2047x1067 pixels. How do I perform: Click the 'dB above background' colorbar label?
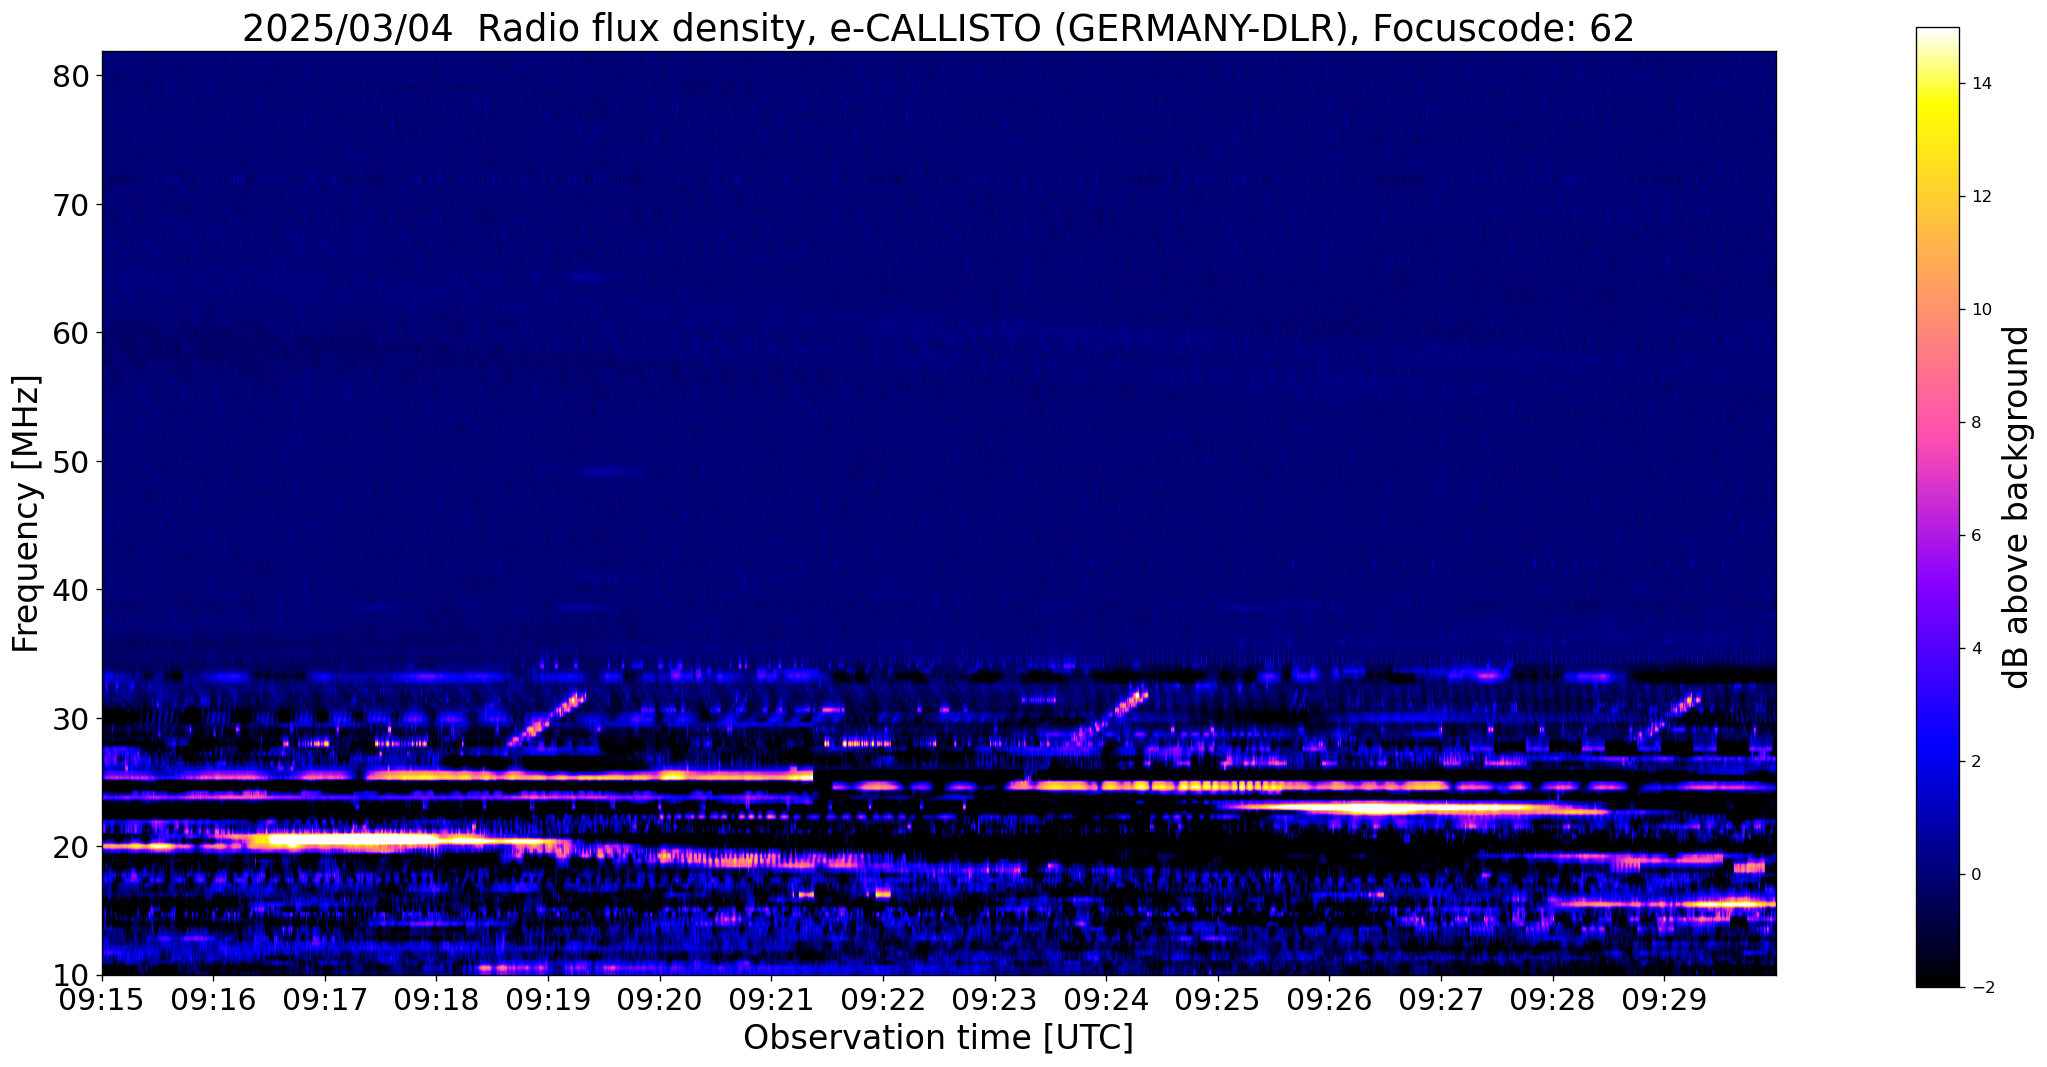click(x=2017, y=507)
